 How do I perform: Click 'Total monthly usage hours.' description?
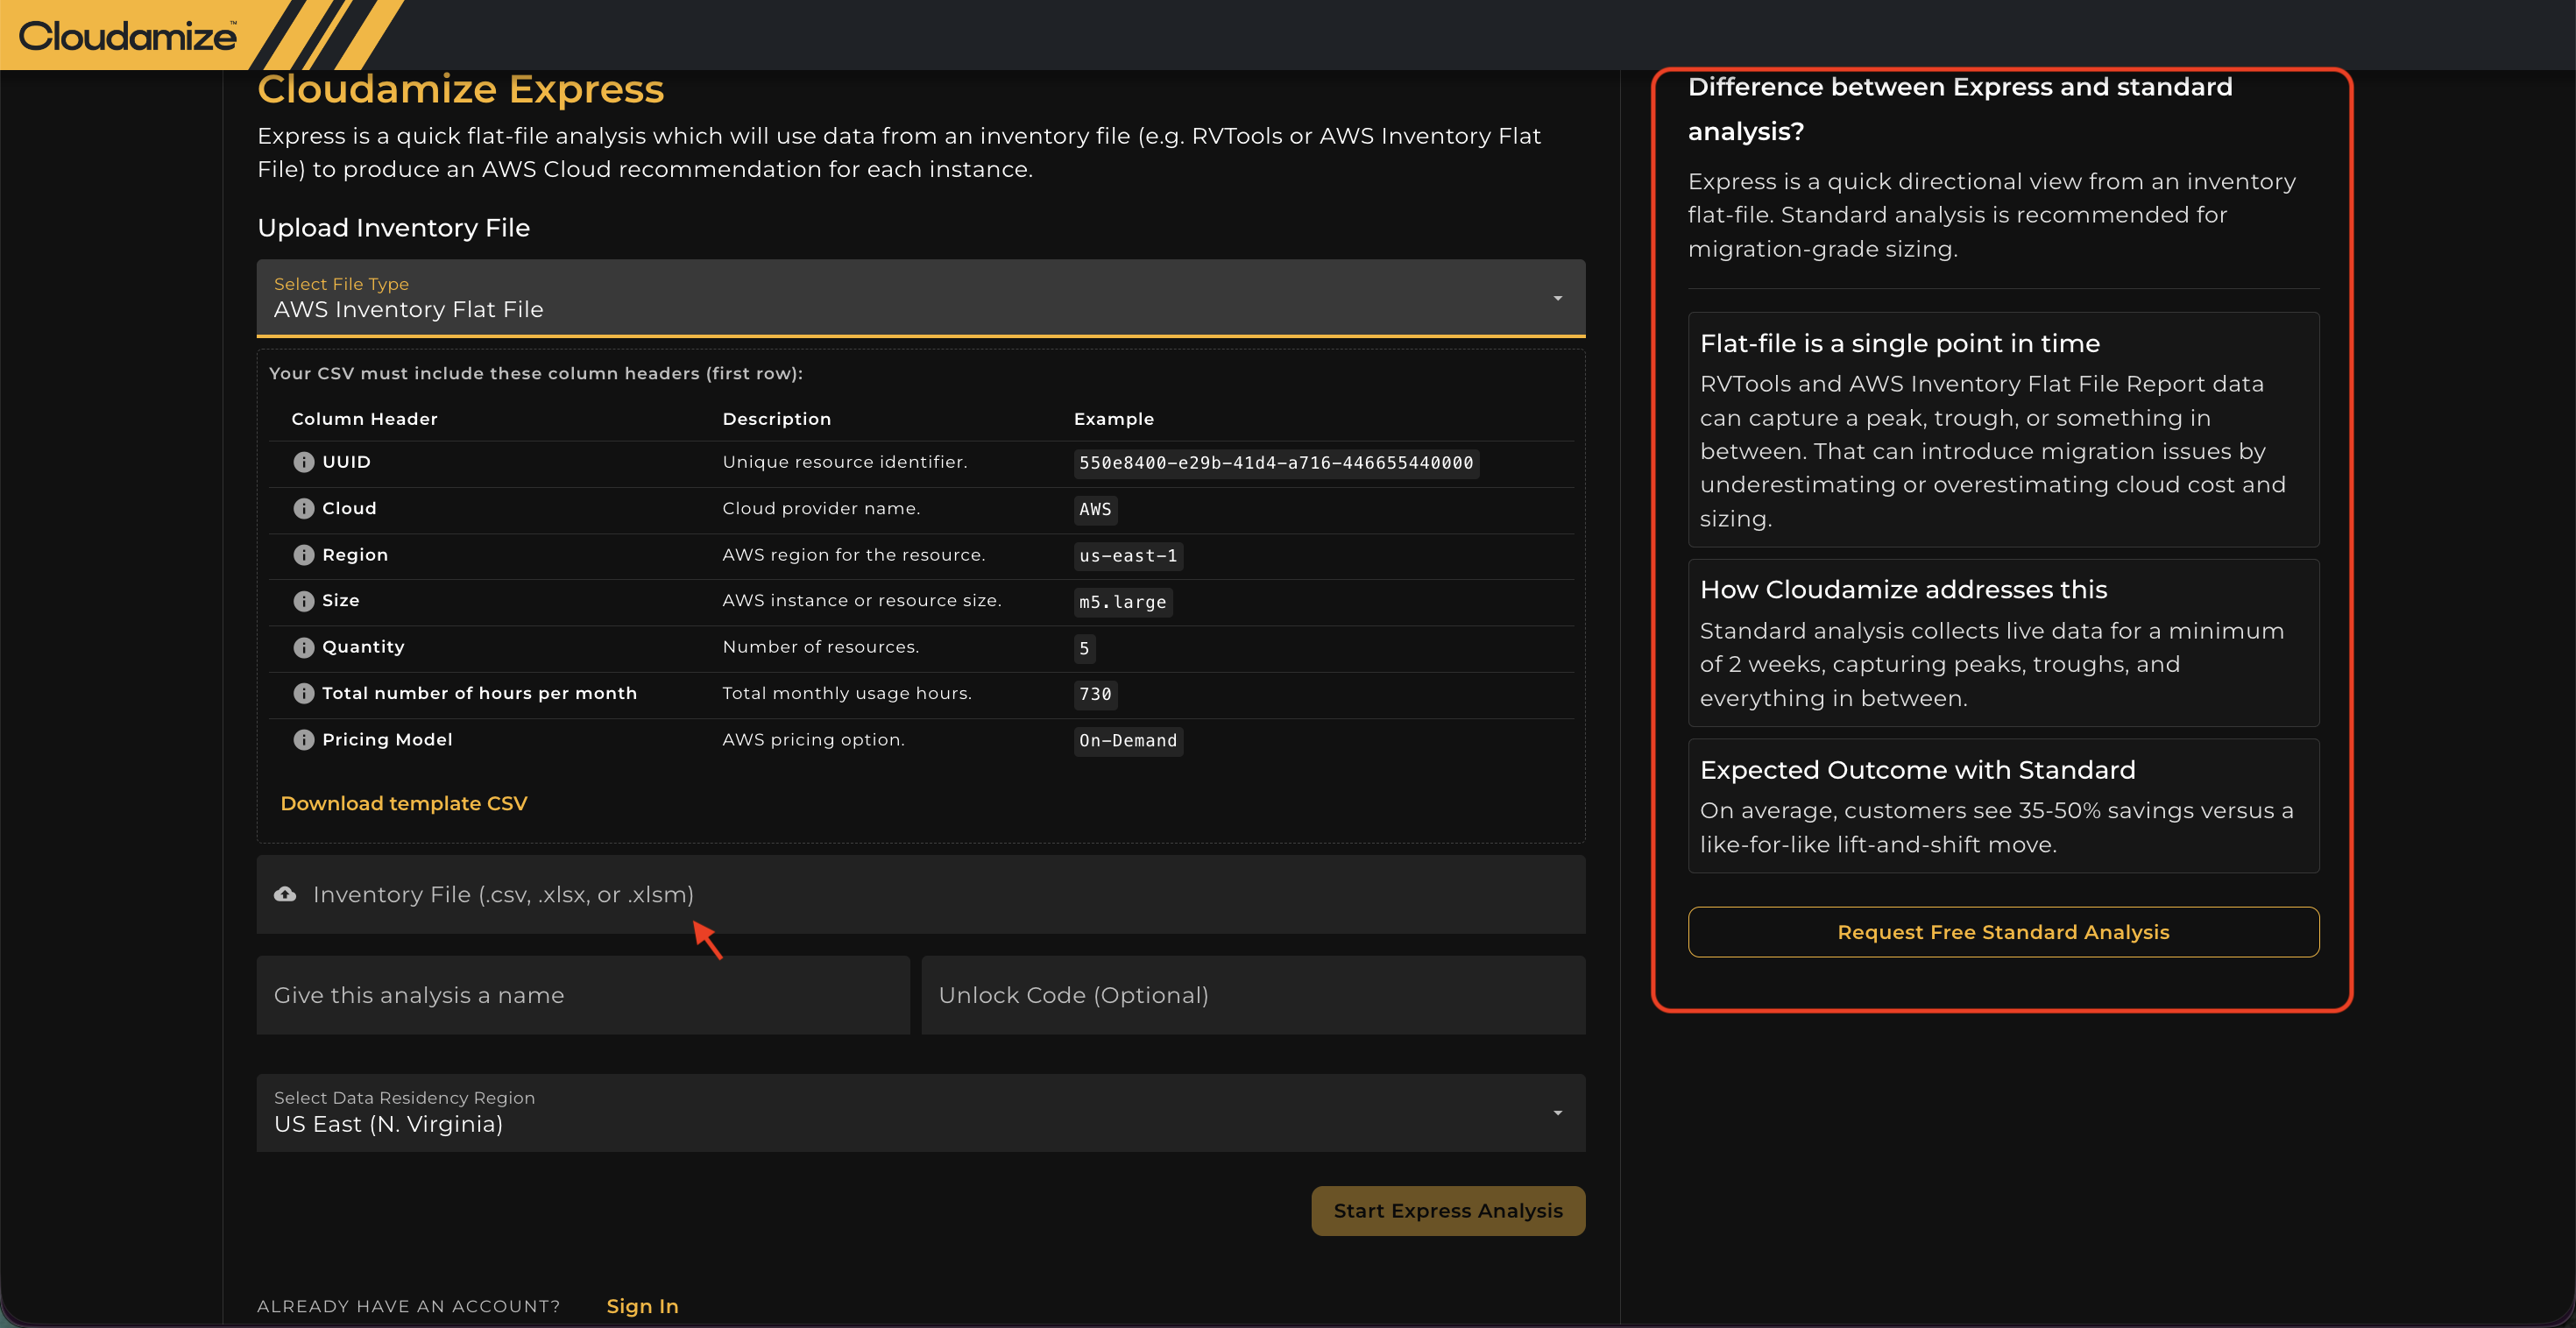click(x=847, y=693)
